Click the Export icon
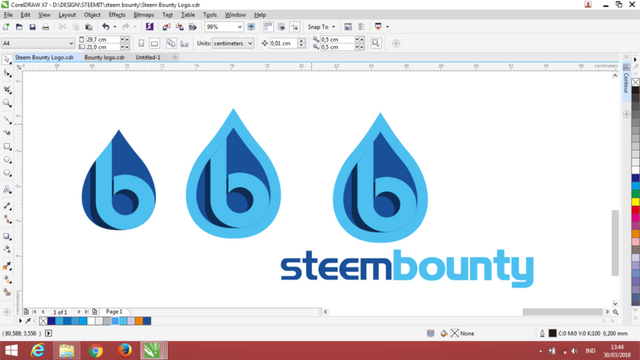Viewport: 640px width, 360px height. point(180,27)
